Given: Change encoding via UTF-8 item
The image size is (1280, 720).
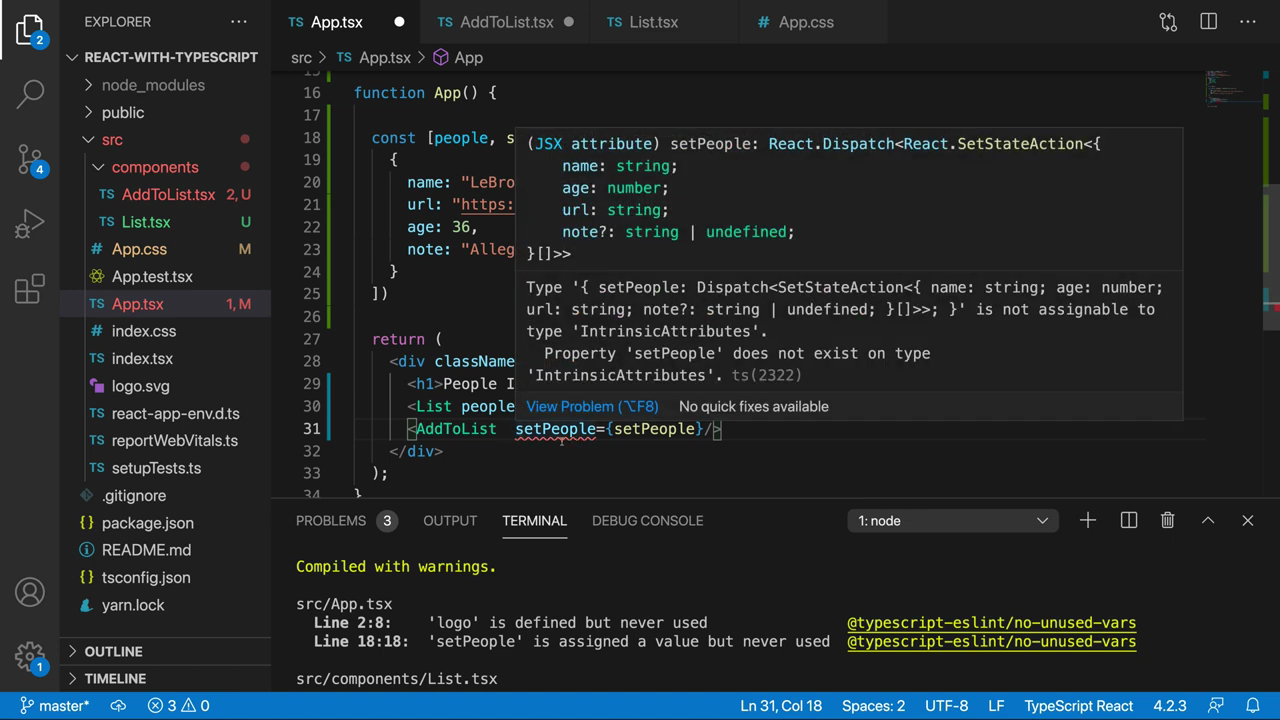Looking at the screenshot, I should (946, 705).
